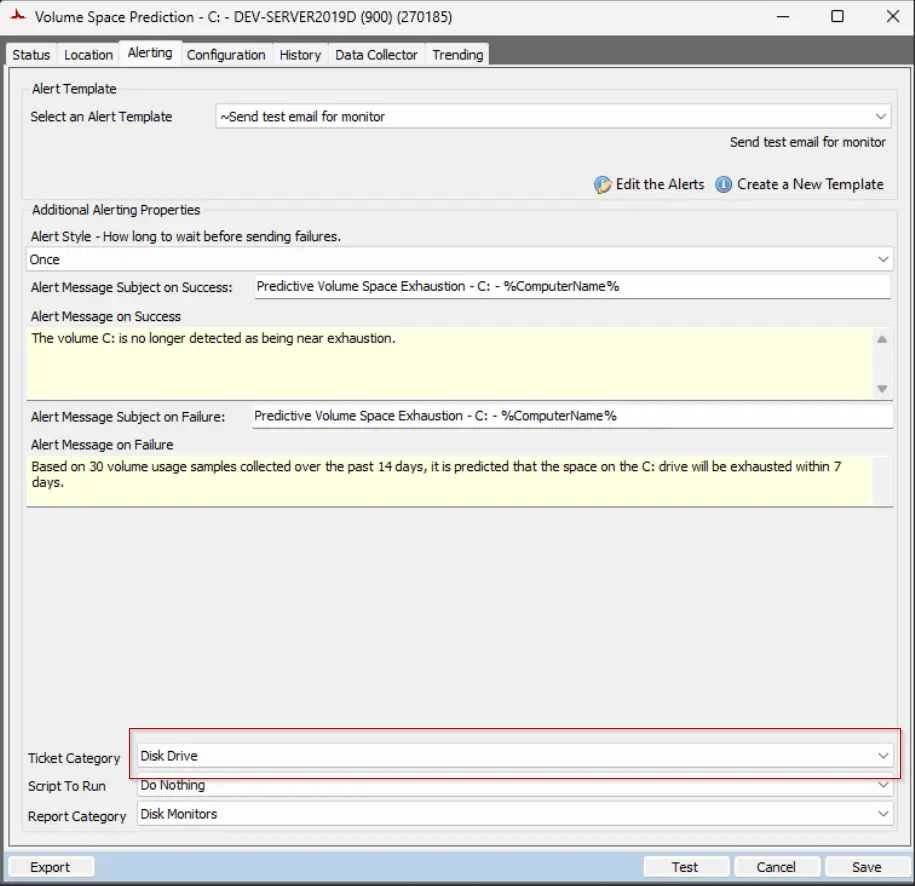This screenshot has width=915, height=886.
Task: Click the Test button
Action: click(x=685, y=867)
